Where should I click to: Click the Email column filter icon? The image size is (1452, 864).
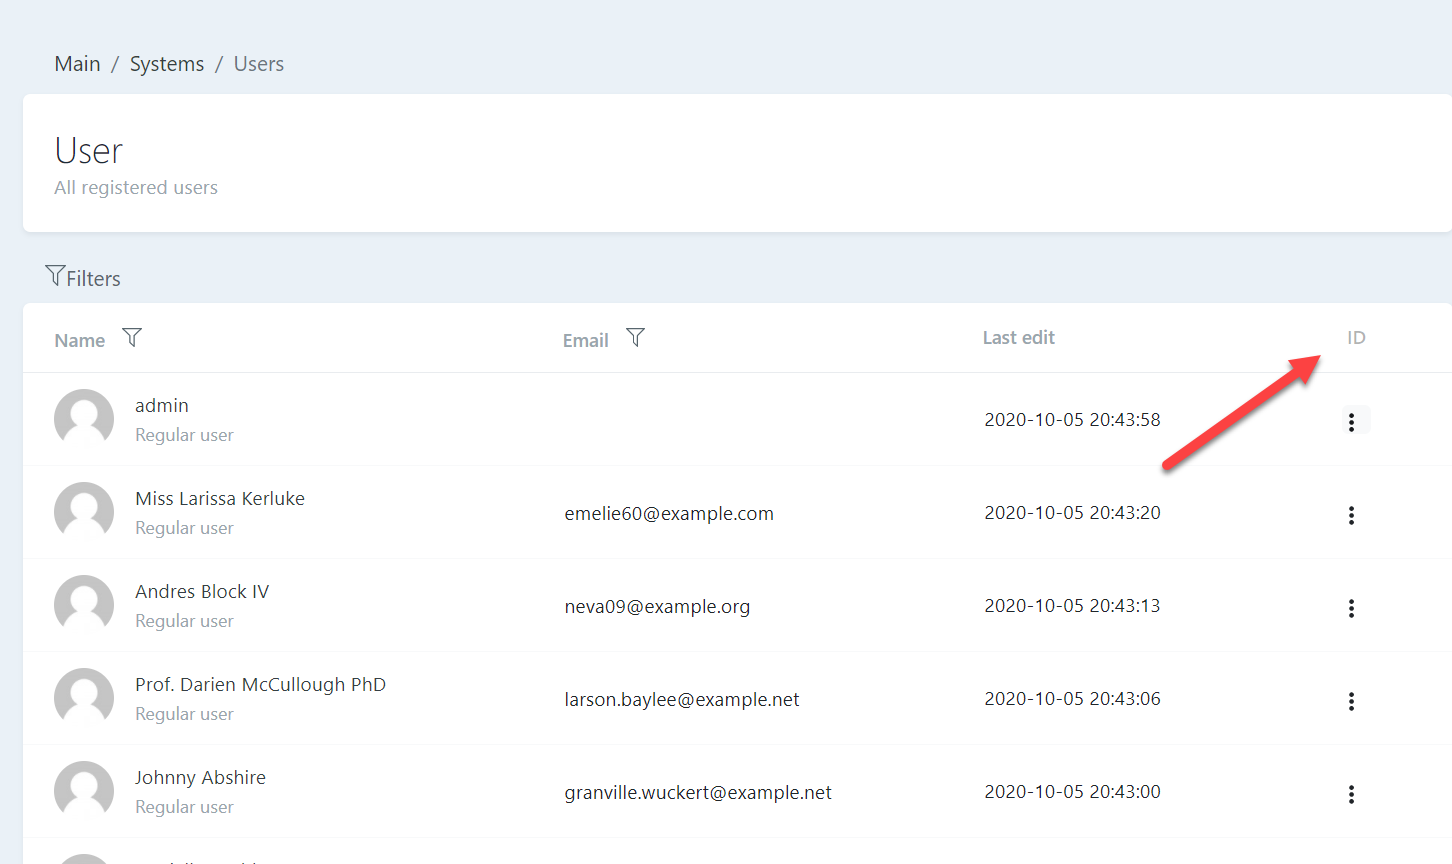[x=635, y=338]
